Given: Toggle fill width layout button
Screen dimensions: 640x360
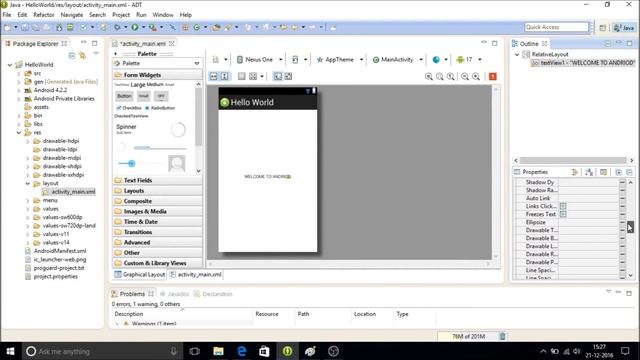Looking at the screenshot, I should [213, 76].
